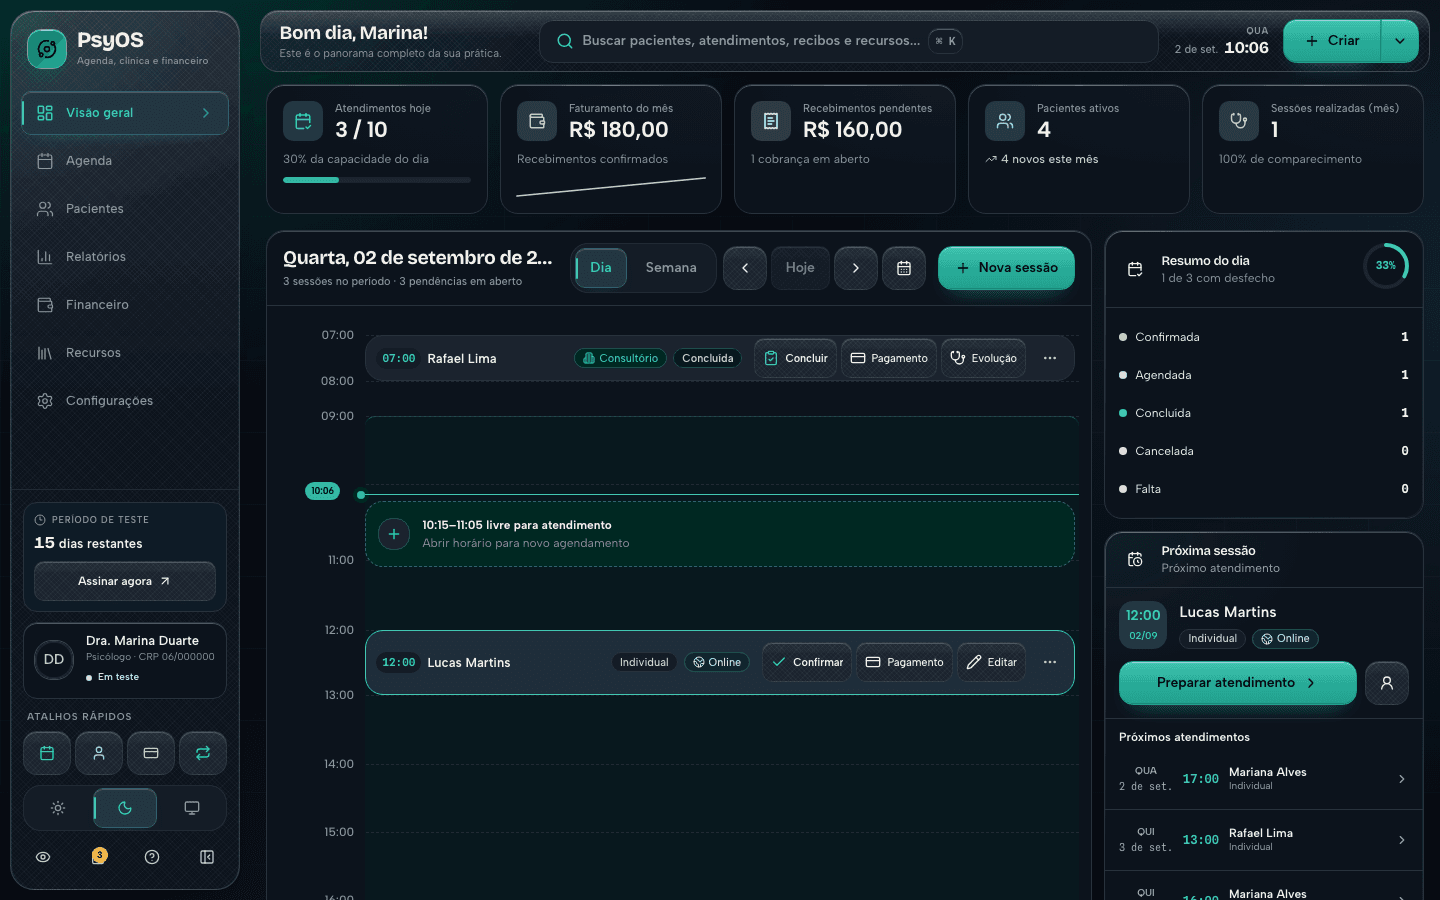Open more options for Lucas Martins session
This screenshot has width=1440, height=900.
click(x=1050, y=662)
